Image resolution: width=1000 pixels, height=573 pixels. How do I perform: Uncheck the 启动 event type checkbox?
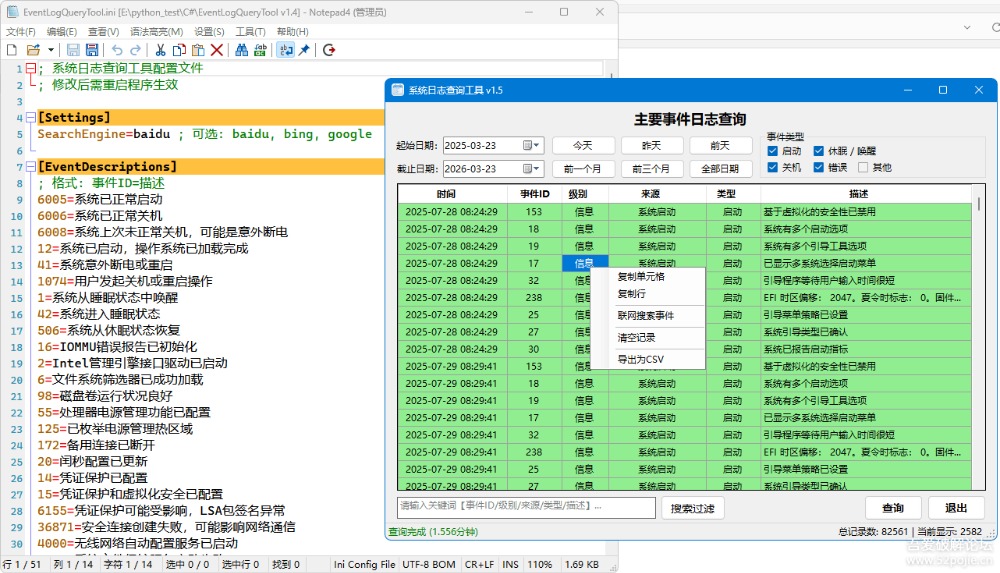pos(772,151)
